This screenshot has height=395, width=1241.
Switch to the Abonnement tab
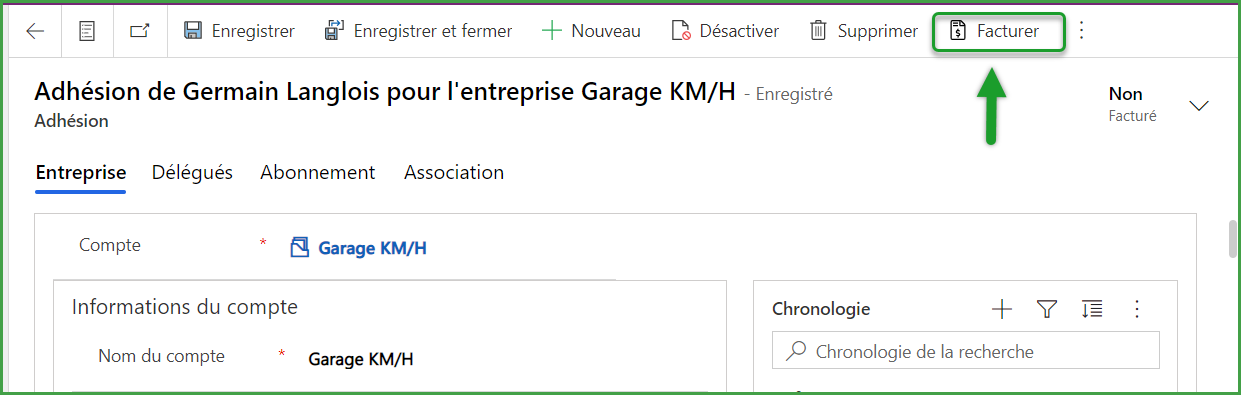[318, 172]
